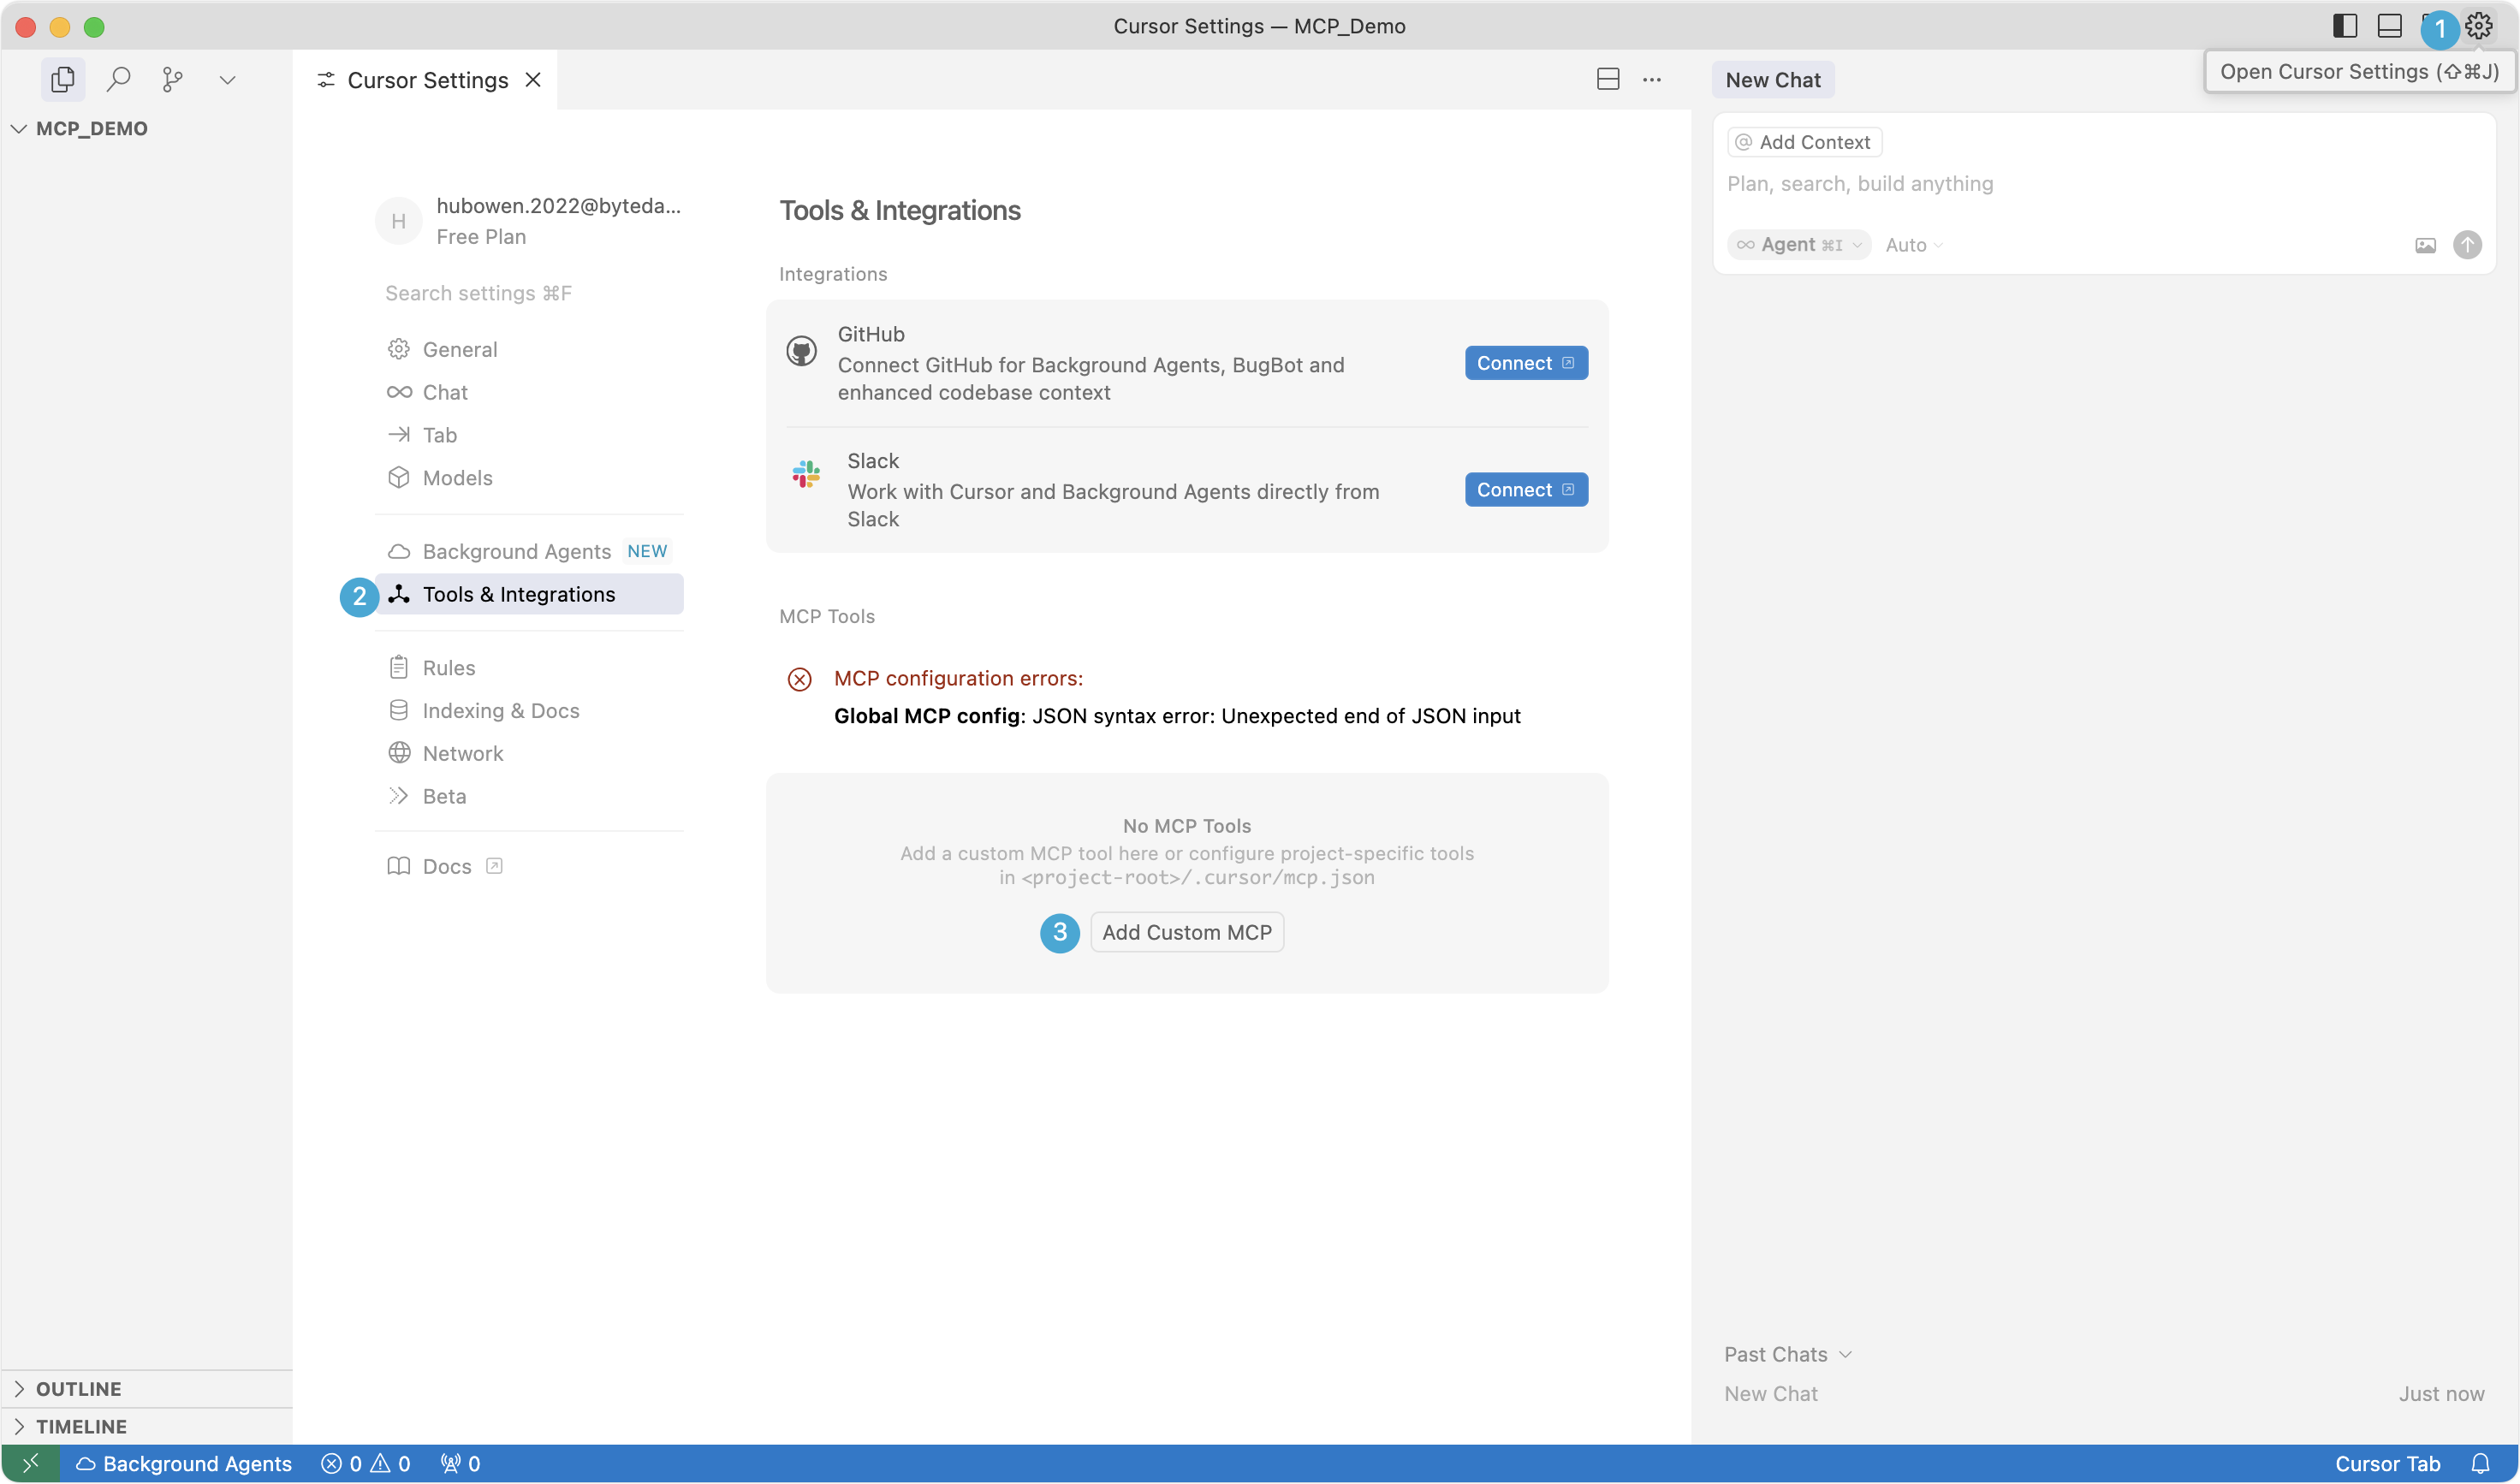Toggle the primary sidebar visibility
The image size is (2520, 1484).
click(x=2345, y=26)
